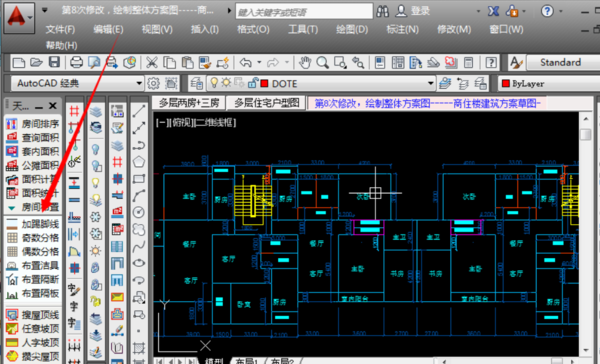Collapse the 房间布置 section triangle
Screen dimensions: 600x364
pyautogui.click(x=11, y=208)
